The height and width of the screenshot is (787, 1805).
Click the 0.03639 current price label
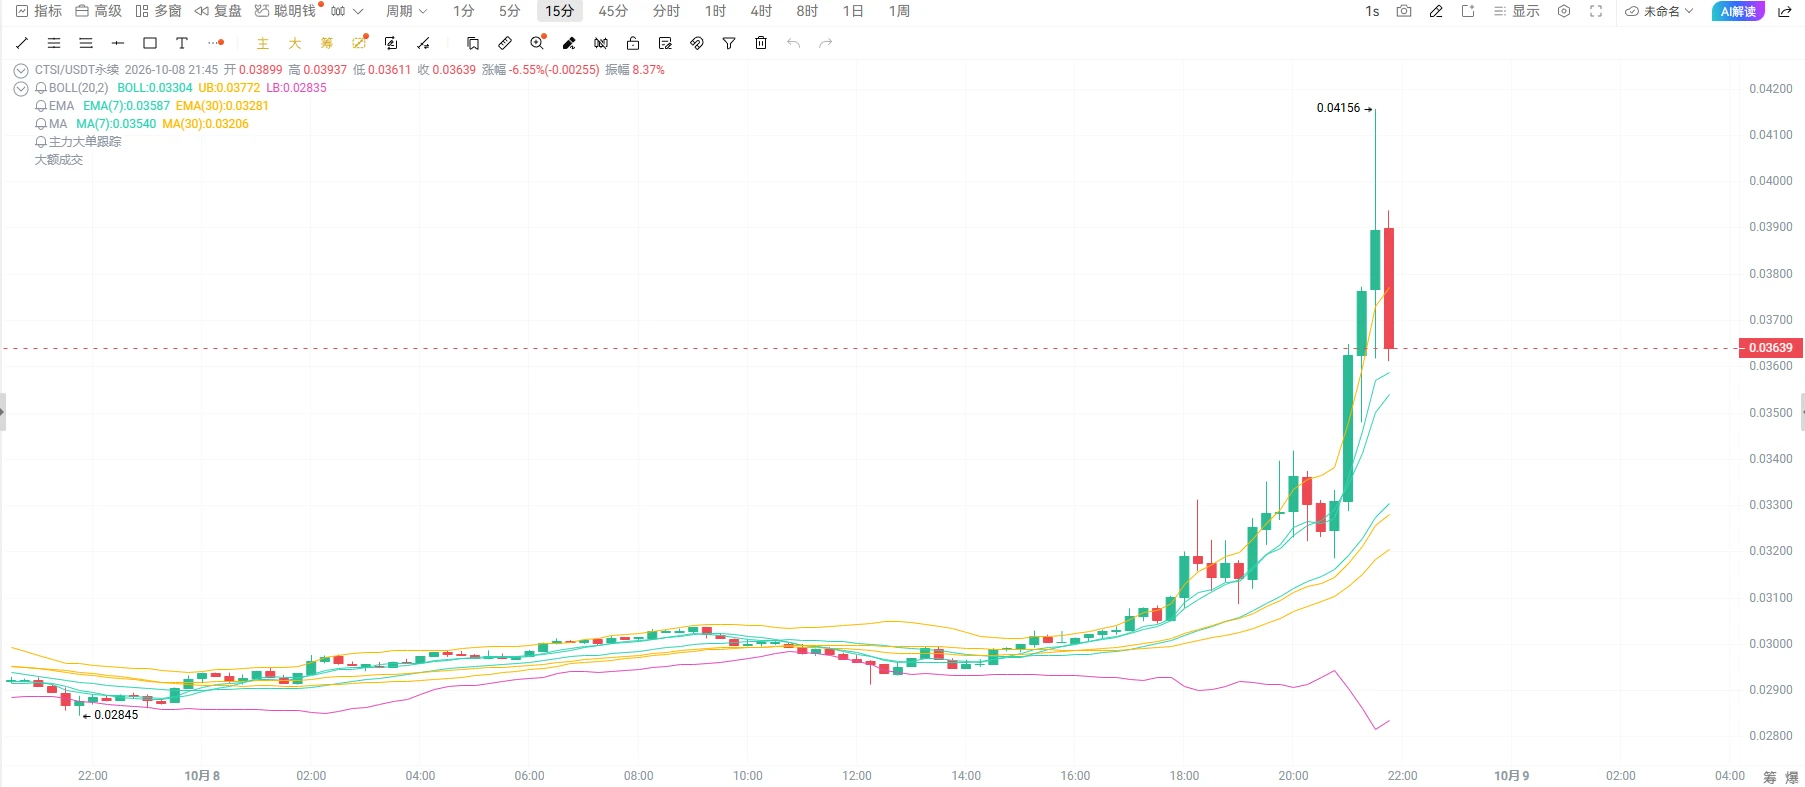(x=1770, y=348)
